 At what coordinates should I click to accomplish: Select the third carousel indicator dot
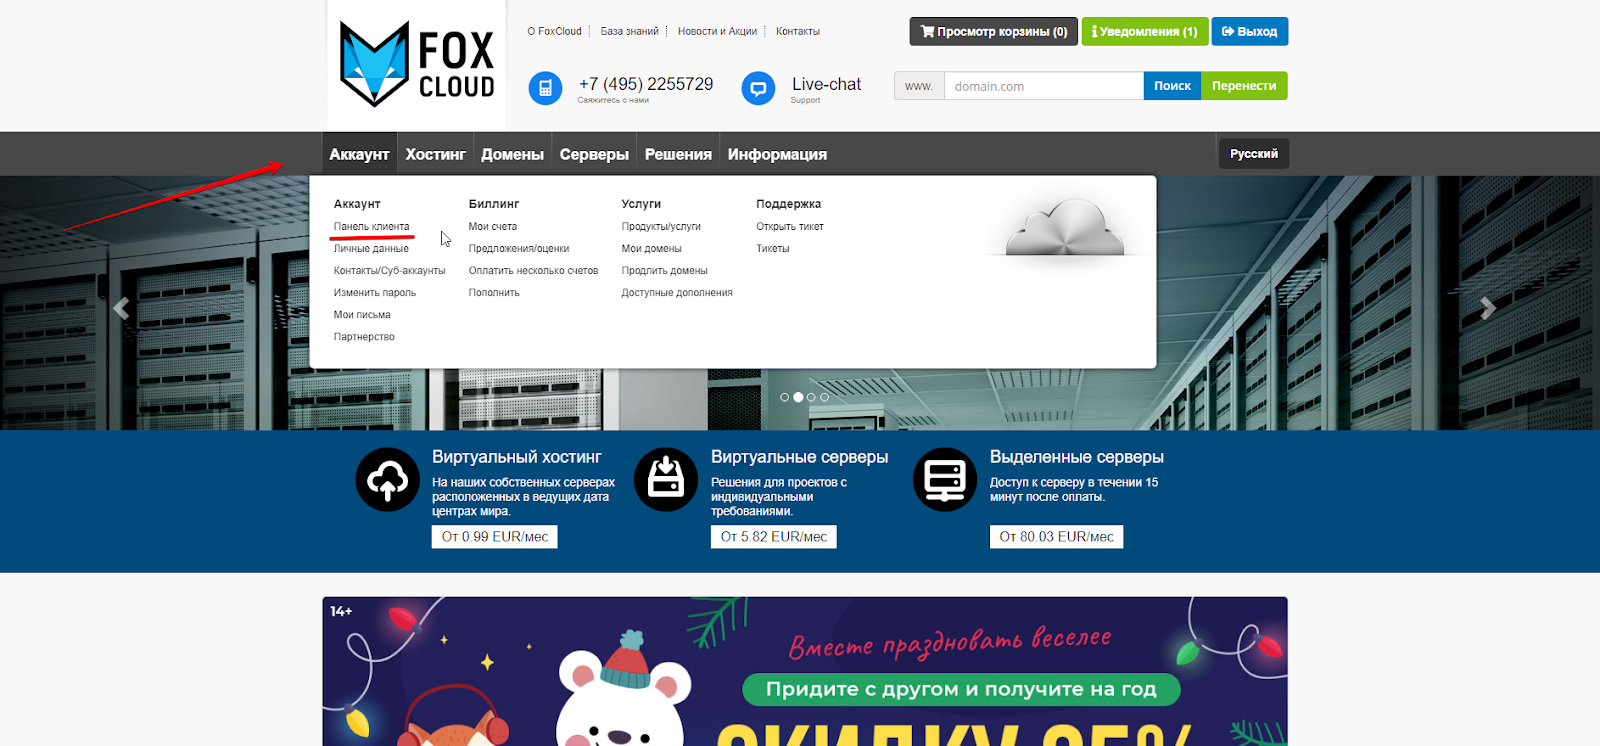tap(811, 397)
